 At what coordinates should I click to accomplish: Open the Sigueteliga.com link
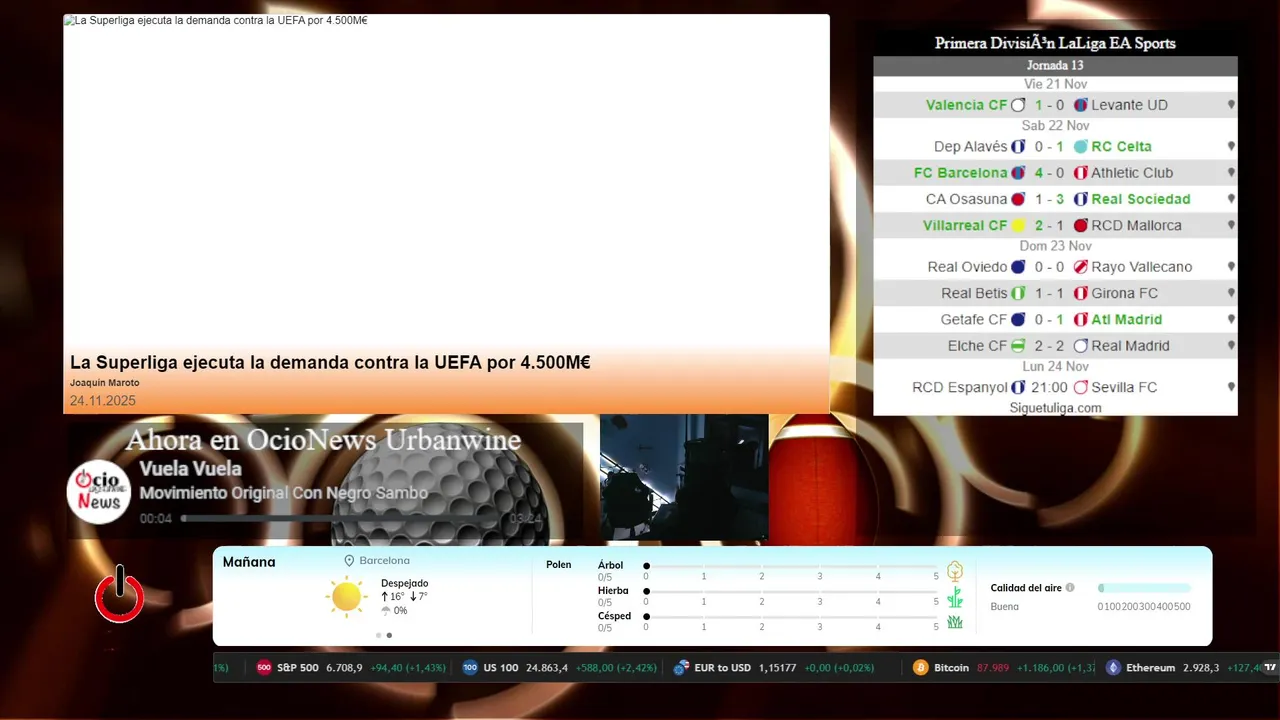[1055, 408]
